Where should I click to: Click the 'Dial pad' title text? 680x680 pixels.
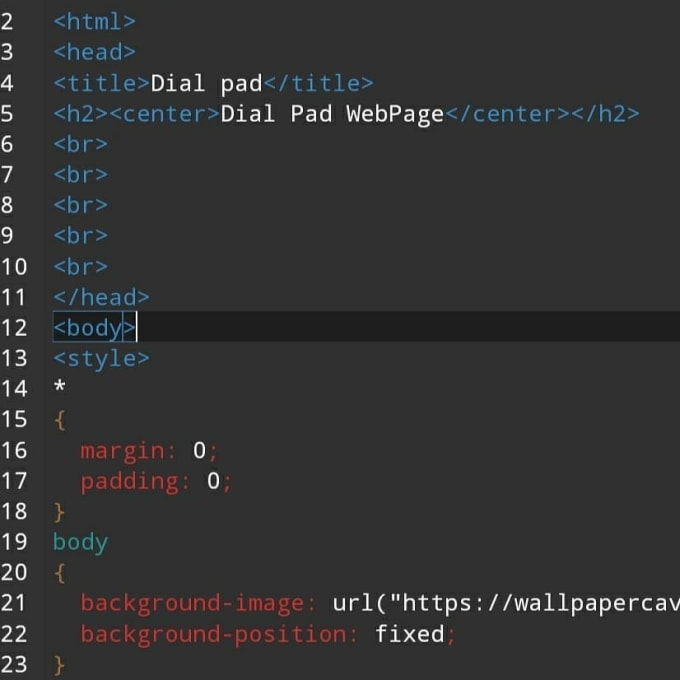coord(206,83)
